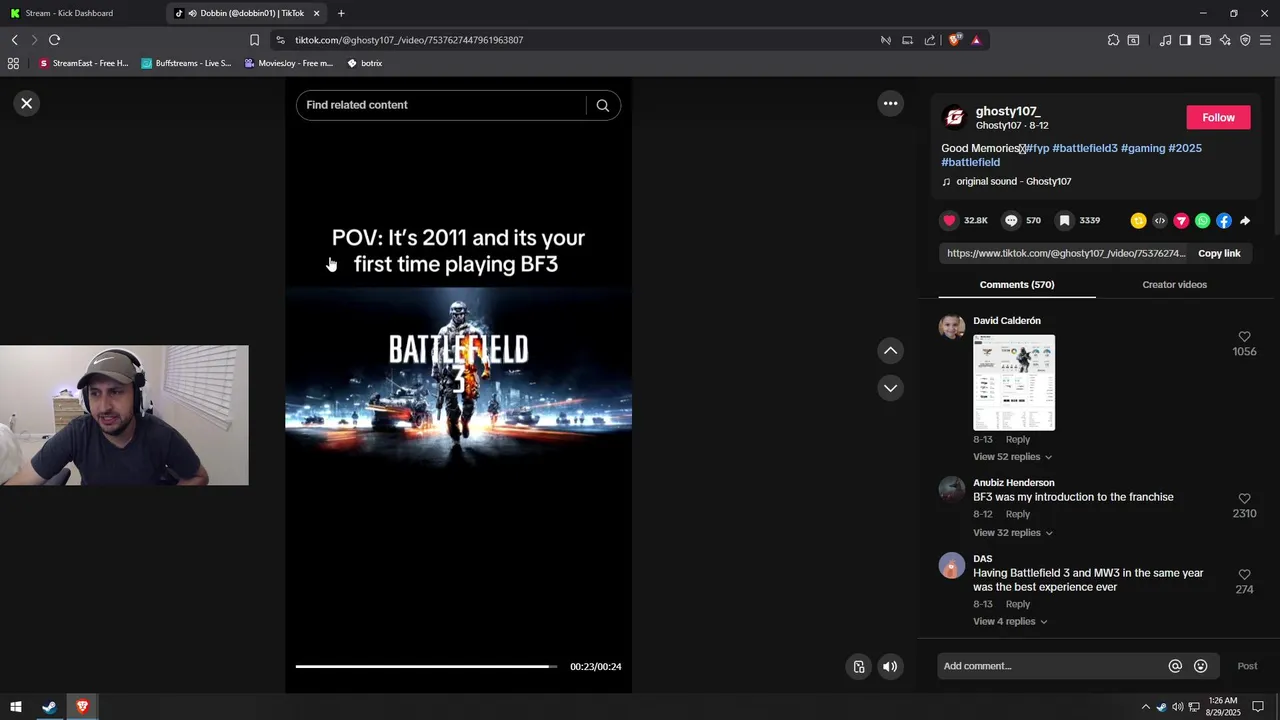Click the Copy link button
The width and height of the screenshot is (1280, 720).
point(1219,253)
